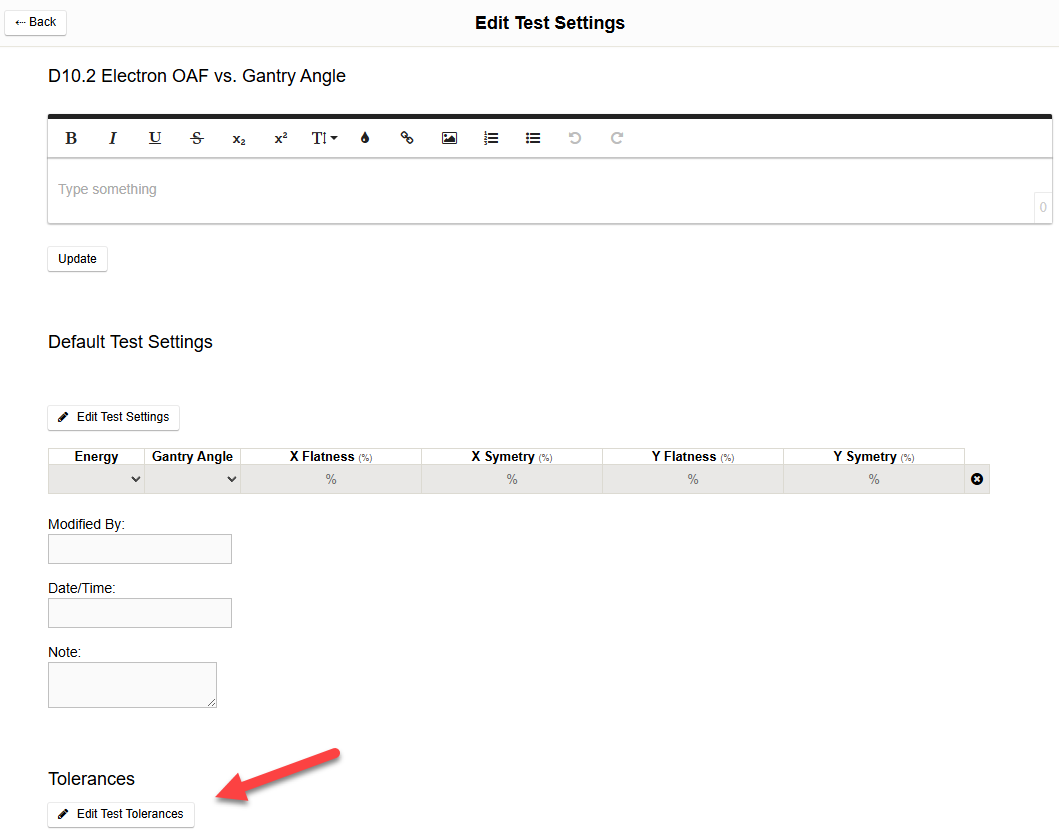Apply italic formatting in the editor
Viewport: 1059px width, 837px height.
pos(113,138)
